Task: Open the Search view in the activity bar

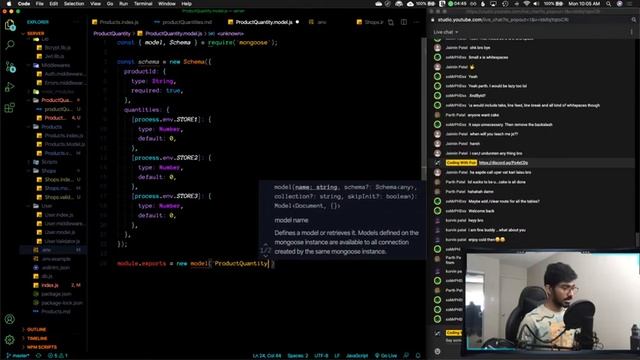Action: pos(10,45)
